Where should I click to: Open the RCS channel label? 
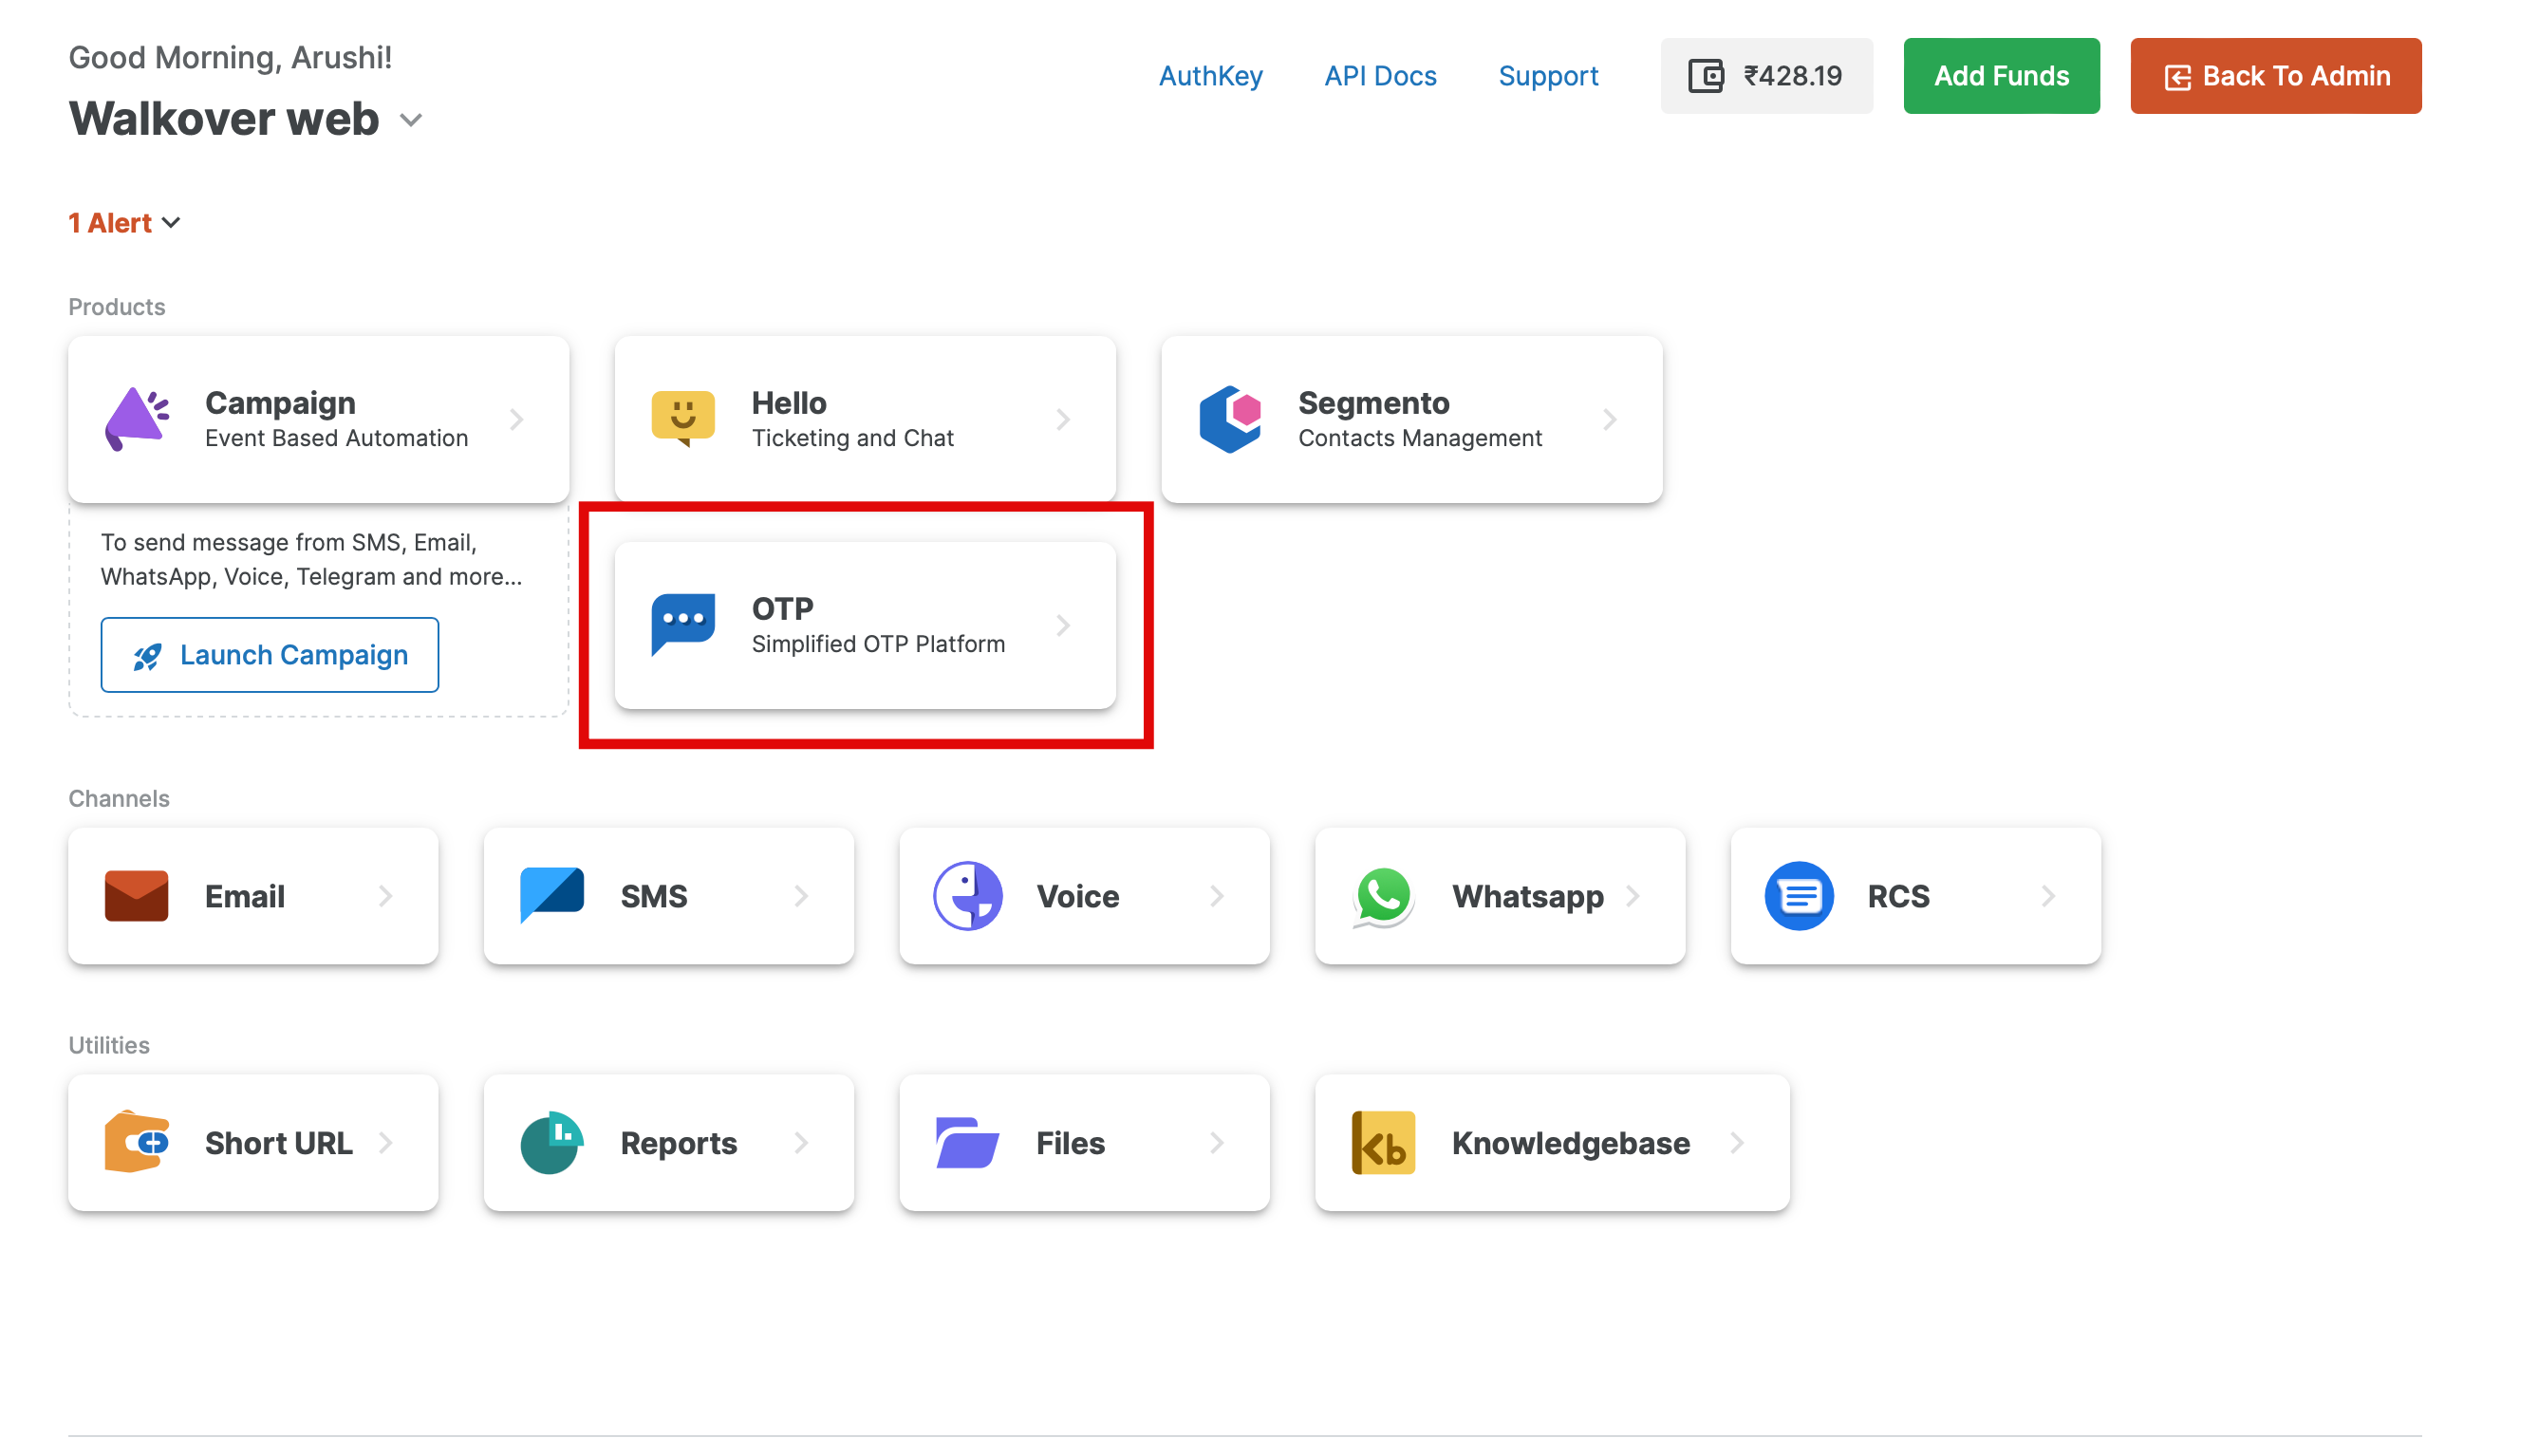[1898, 896]
